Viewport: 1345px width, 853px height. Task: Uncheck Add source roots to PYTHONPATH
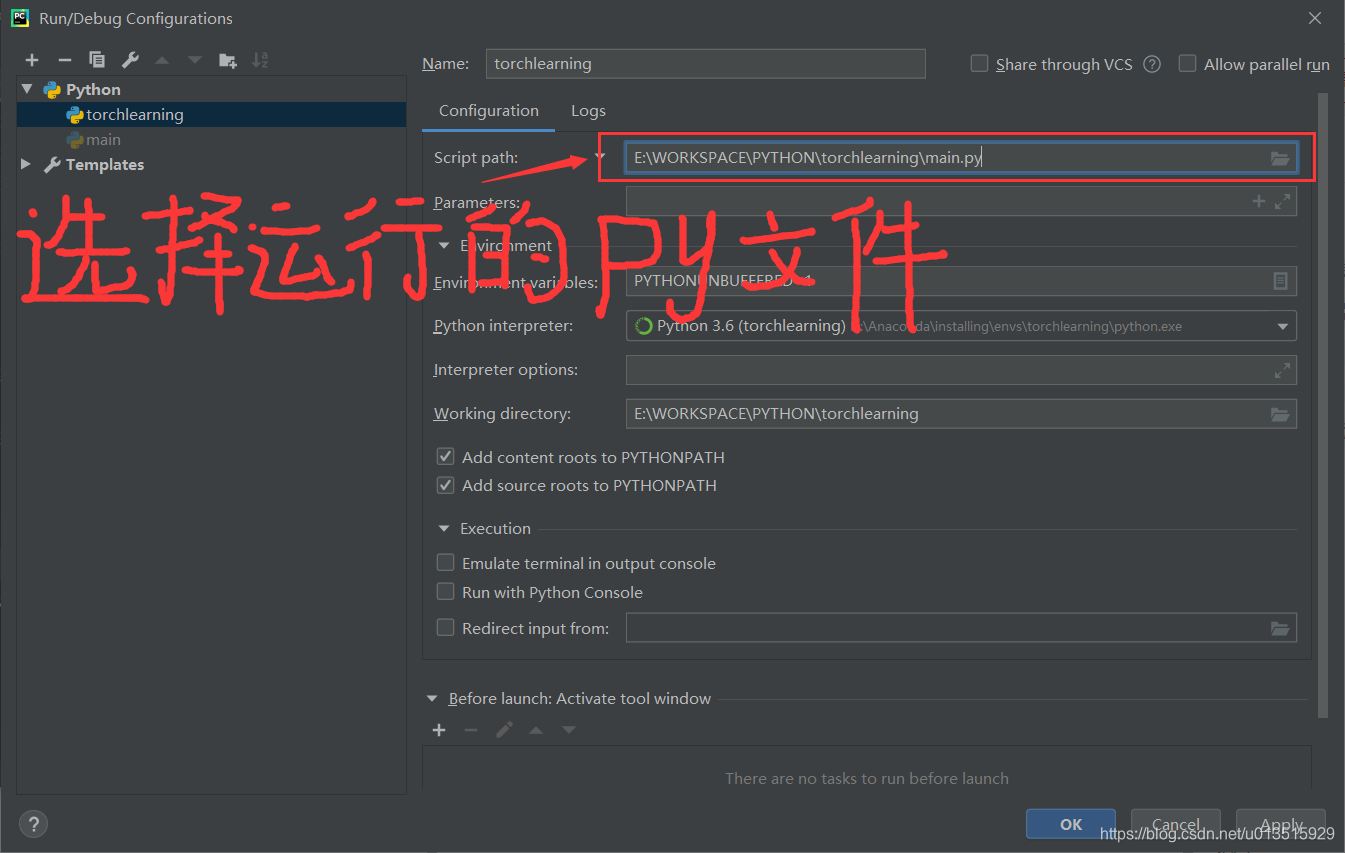coord(445,485)
